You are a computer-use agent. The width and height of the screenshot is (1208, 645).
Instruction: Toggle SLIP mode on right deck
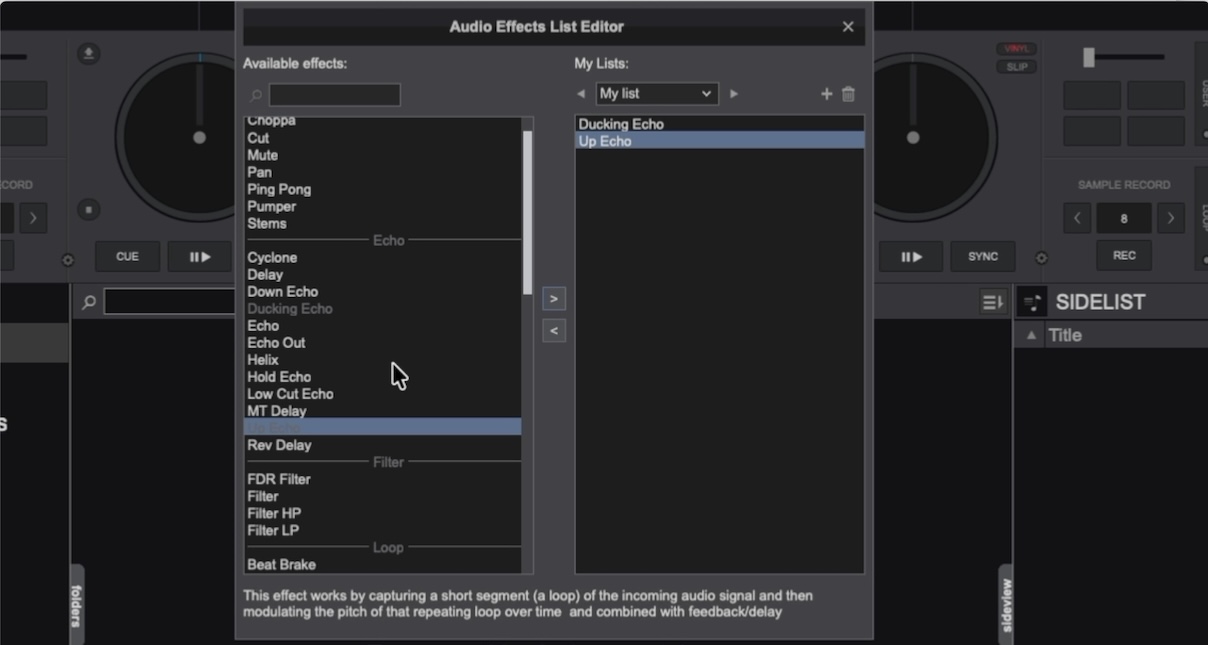(1016, 67)
